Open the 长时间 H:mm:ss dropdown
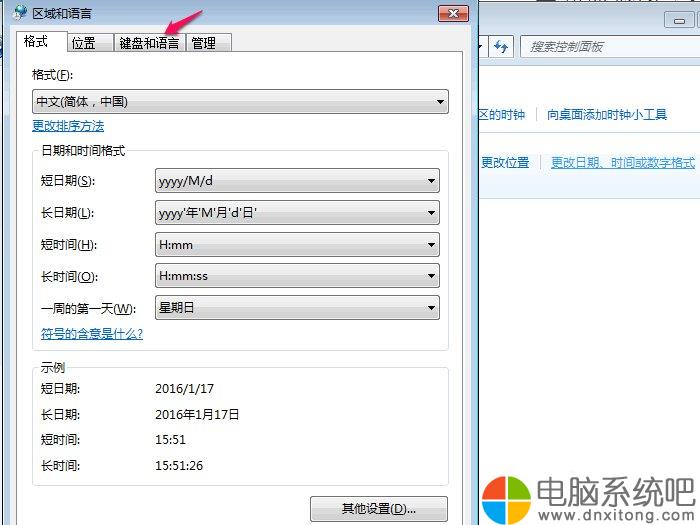The width and height of the screenshot is (700, 525). pos(297,276)
